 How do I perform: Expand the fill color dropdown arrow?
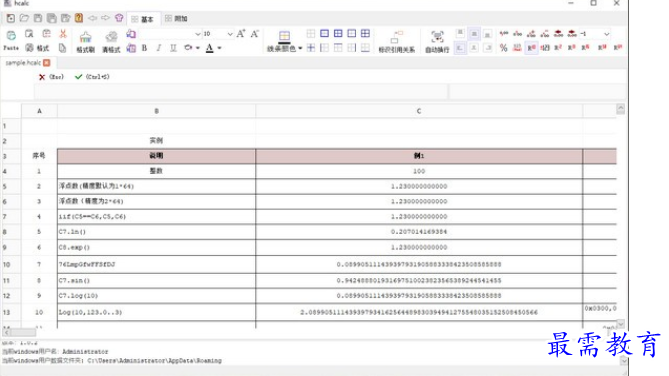tap(198, 48)
